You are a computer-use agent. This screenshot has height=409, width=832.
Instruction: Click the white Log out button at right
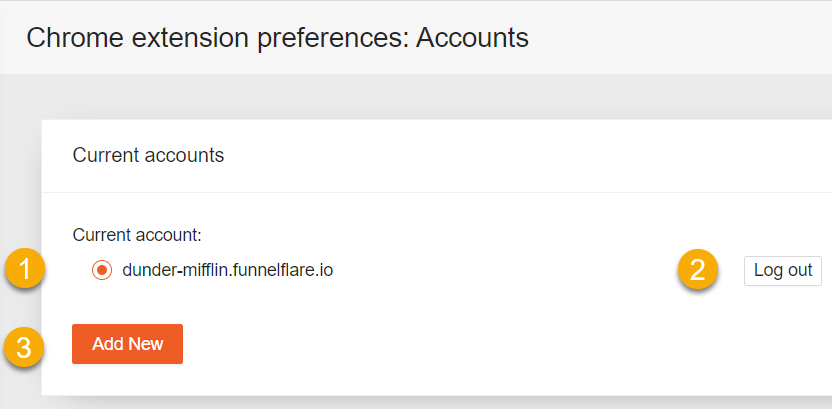[x=783, y=271]
